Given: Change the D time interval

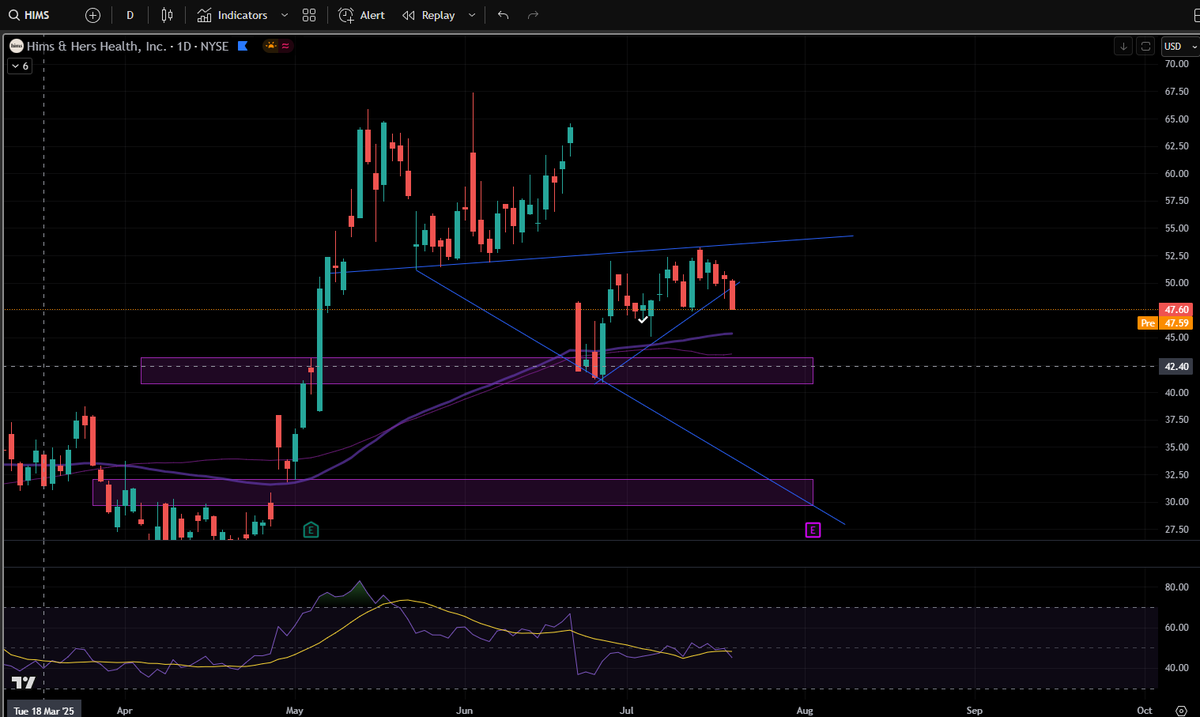Looking at the screenshot, I should click(130, 15).
